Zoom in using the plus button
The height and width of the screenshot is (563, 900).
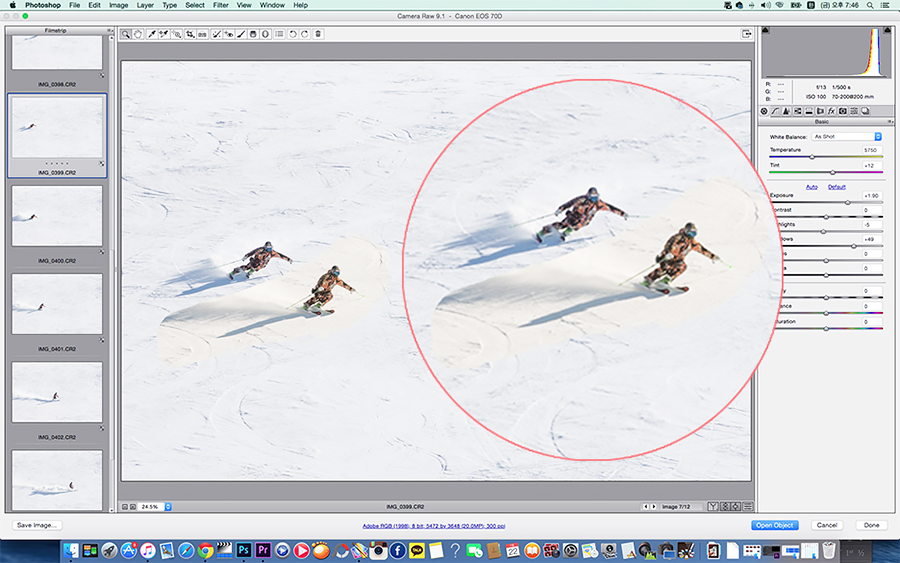click(133, 507)
